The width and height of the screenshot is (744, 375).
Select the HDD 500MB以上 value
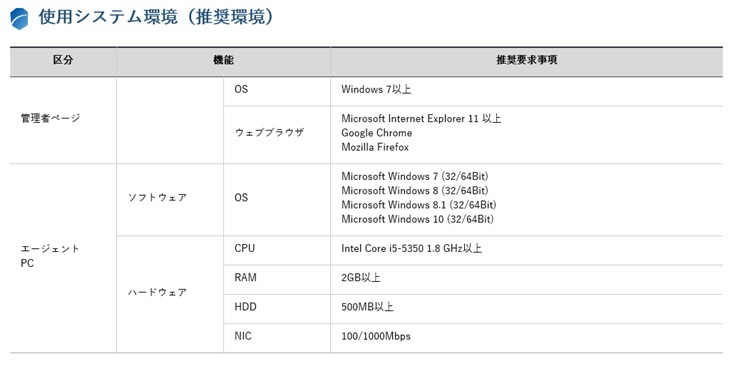pyautogui.click(x=367, y=307)
